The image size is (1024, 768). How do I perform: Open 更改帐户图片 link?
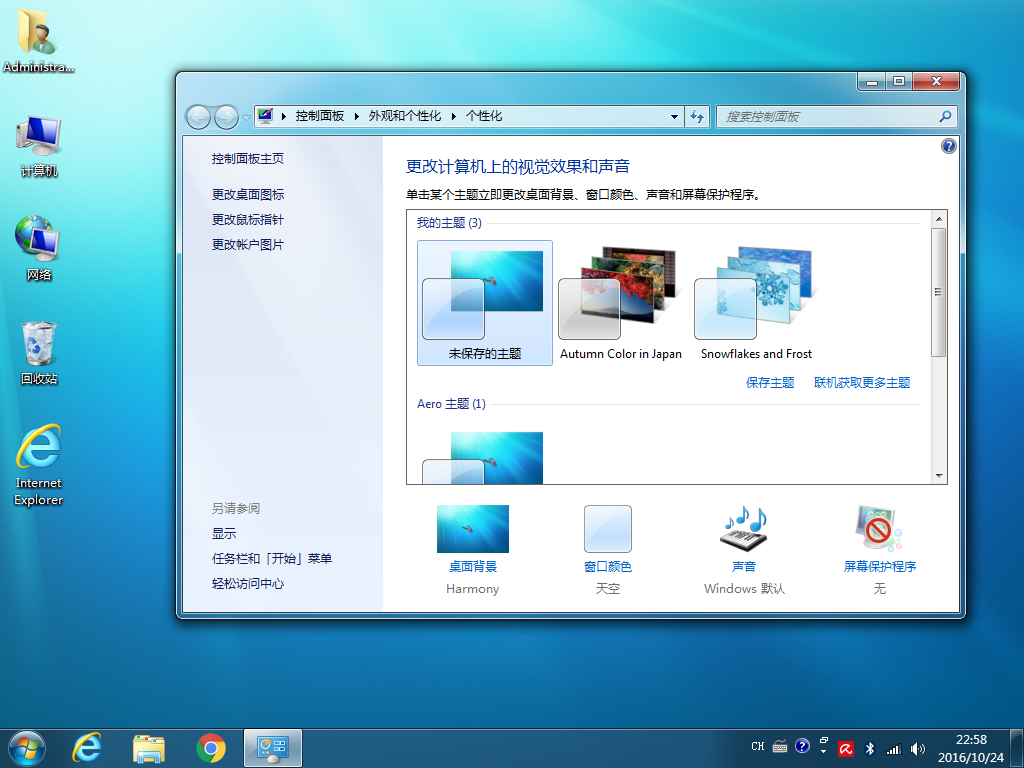pyautogui.click(x=248, y=245)
